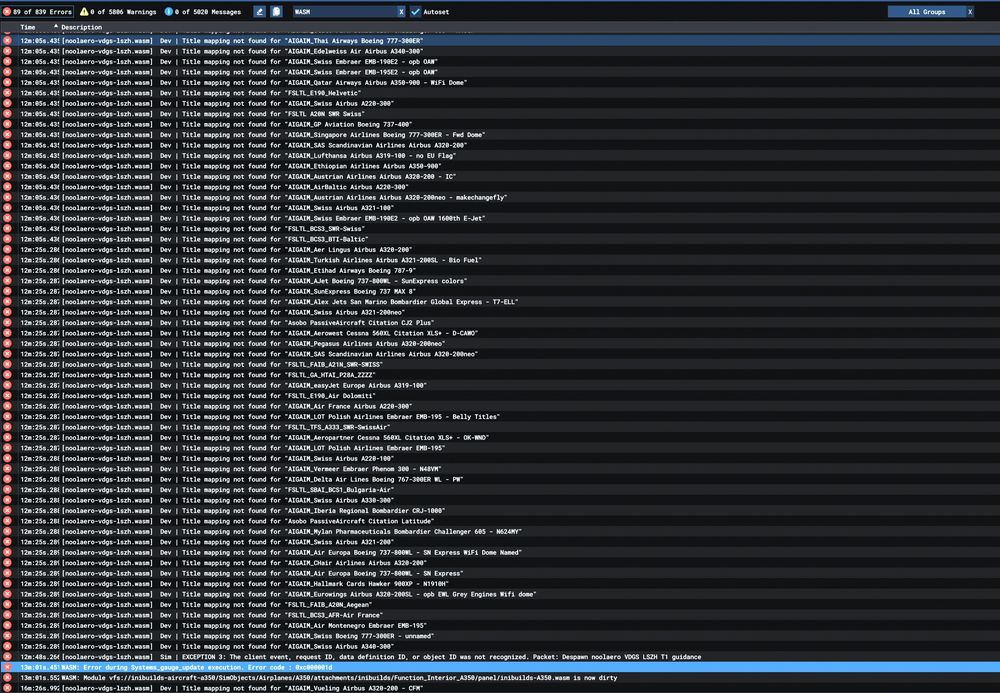
Task: Open the All Groups dropdown
Action: point(925,12)
